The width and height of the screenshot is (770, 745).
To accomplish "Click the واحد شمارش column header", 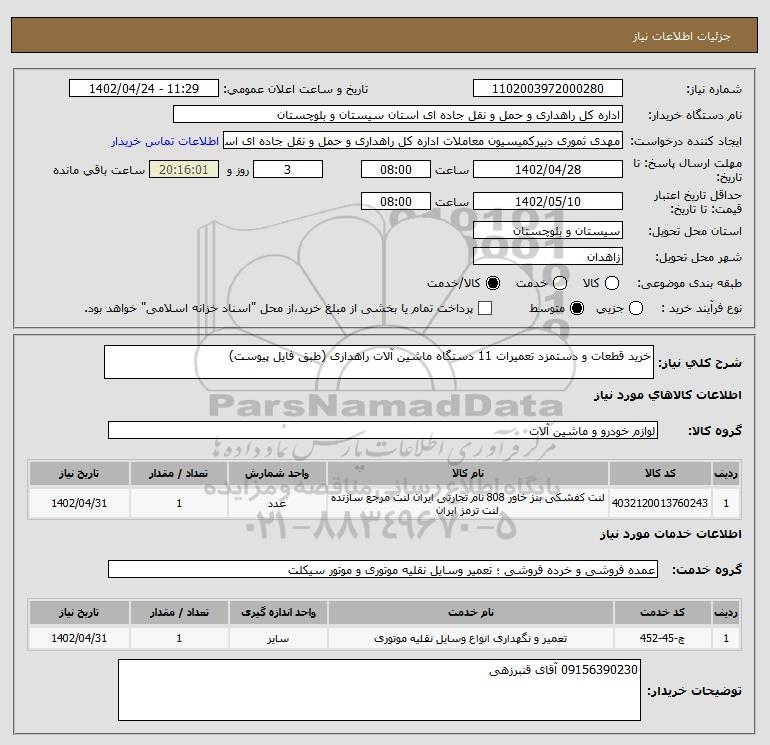I will click(x=277, y=473).
